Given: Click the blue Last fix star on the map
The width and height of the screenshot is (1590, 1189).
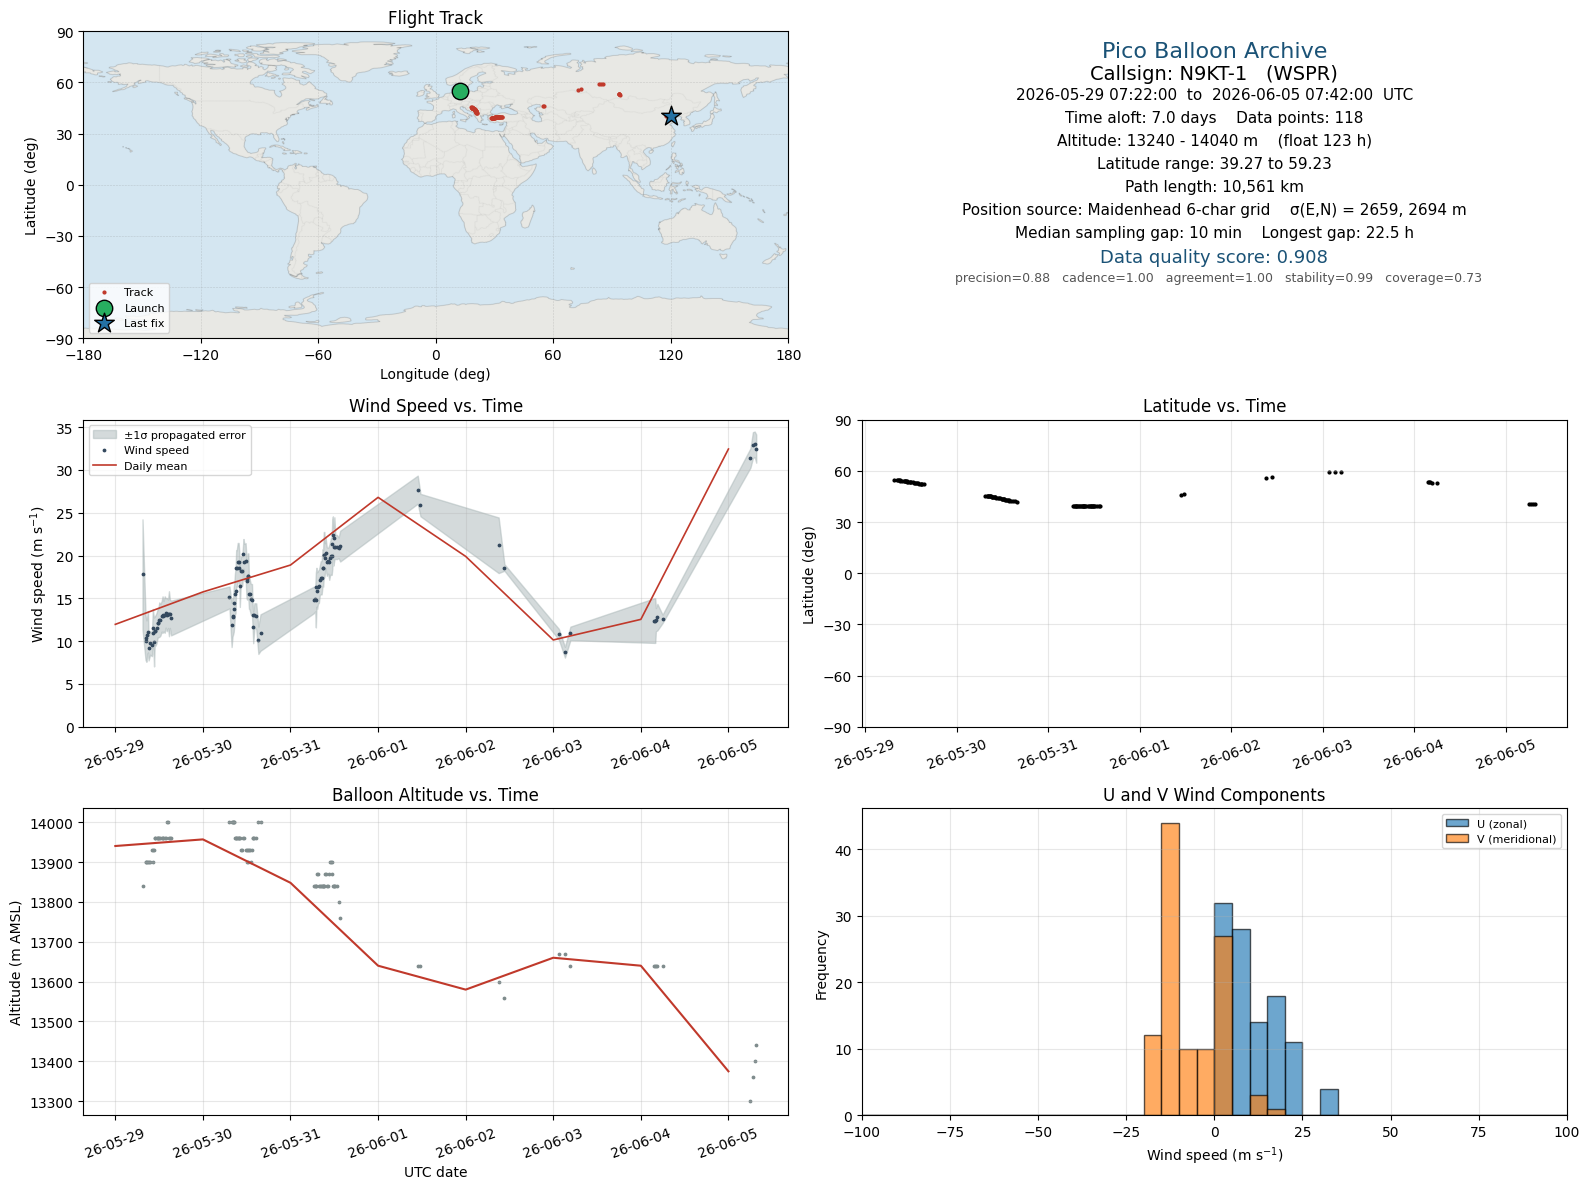Looking at the screenshot, I should point(671,117).
